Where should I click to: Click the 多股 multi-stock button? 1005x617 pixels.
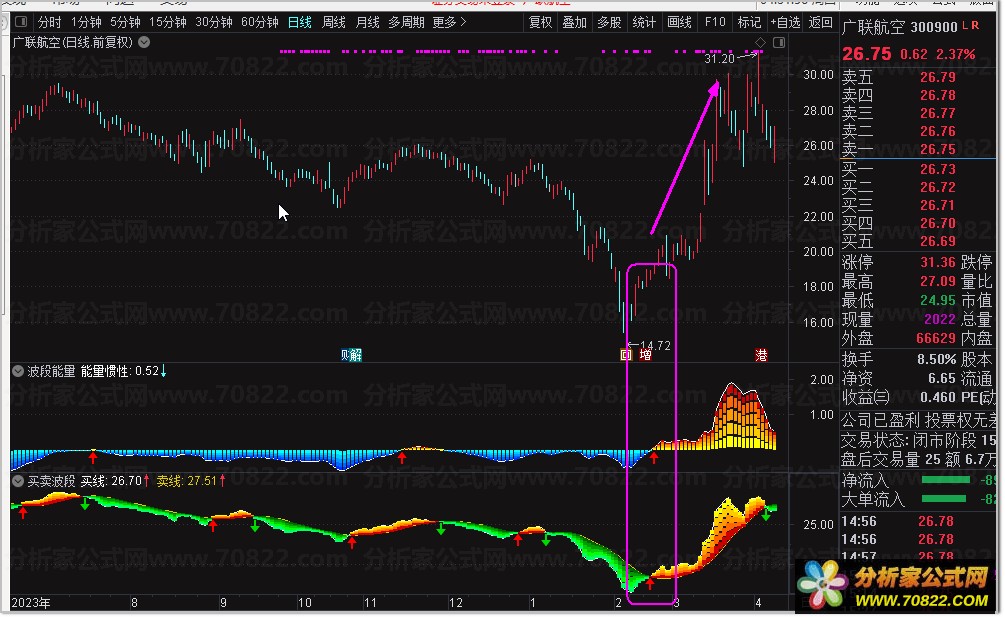coord(609,22)
